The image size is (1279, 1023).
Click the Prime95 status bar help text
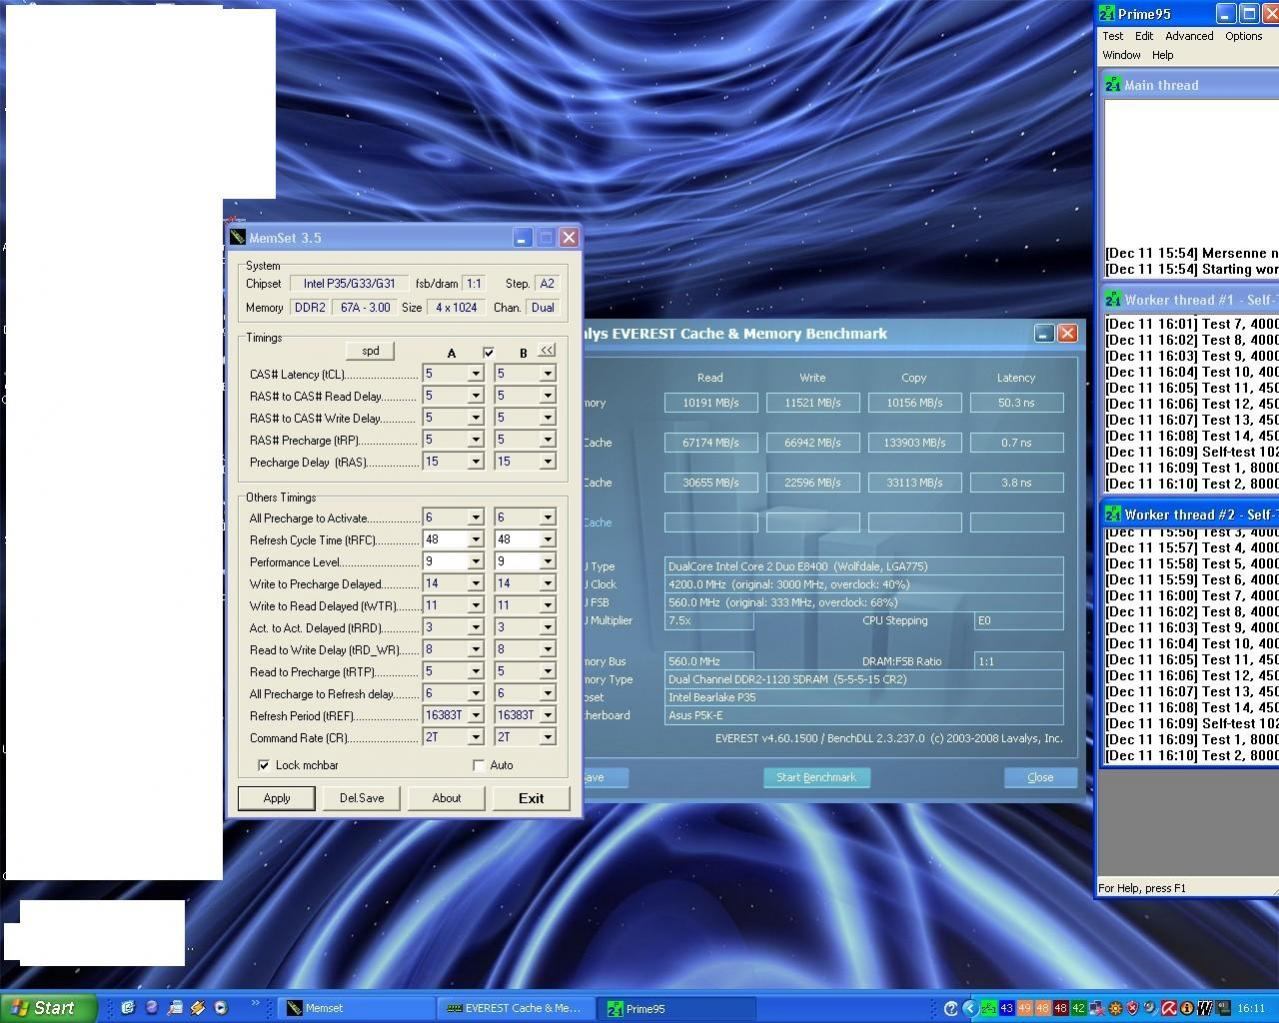tap(1142, 888)
